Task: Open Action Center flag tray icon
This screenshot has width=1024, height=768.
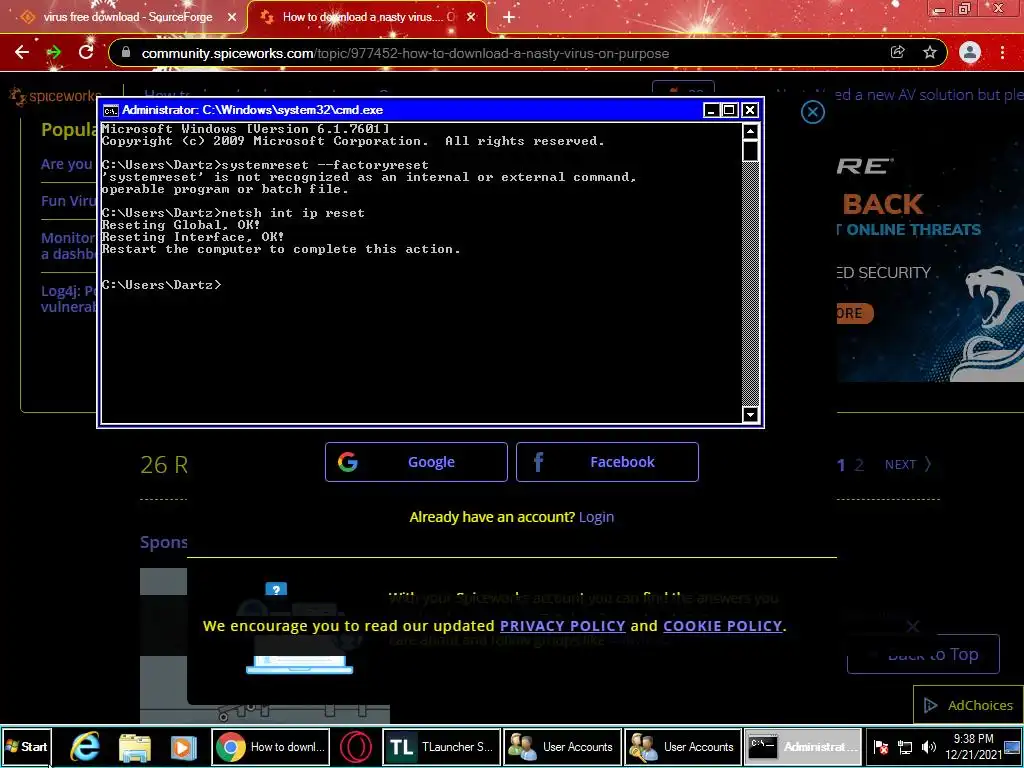Action: [x=881, y=747]
